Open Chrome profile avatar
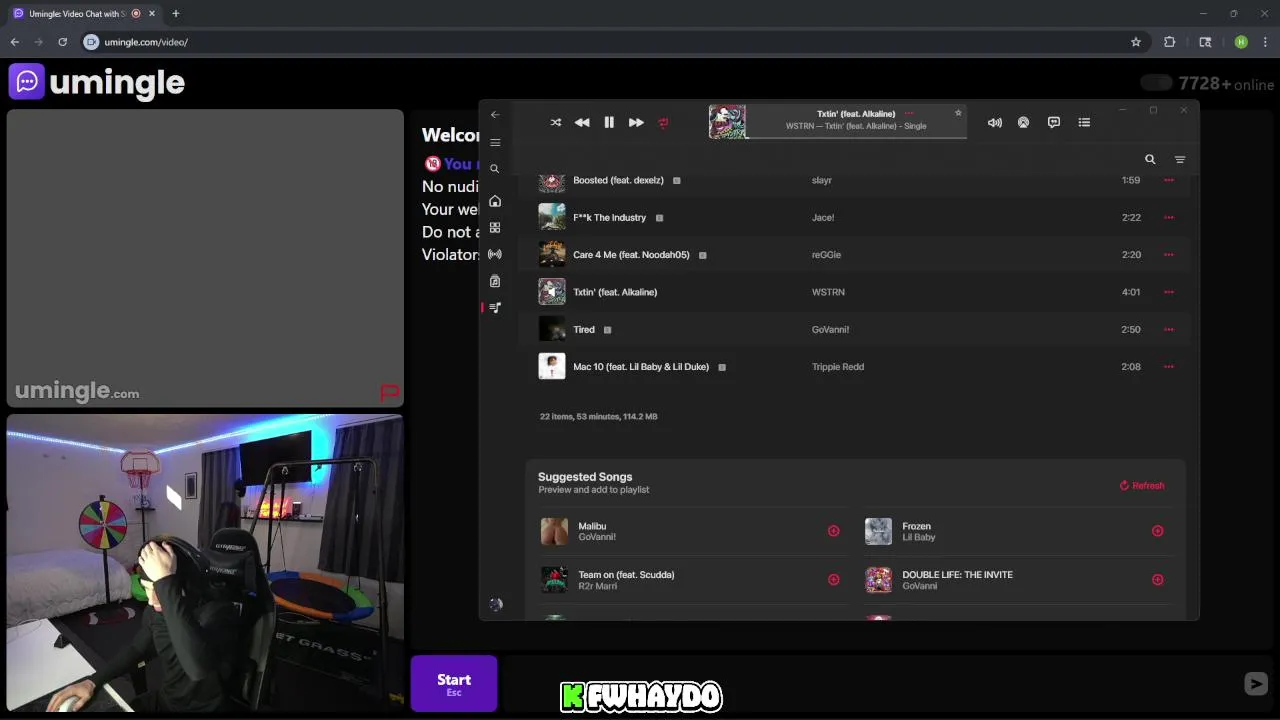Screen dimensions: 1280x720 tap(1241, 42)
